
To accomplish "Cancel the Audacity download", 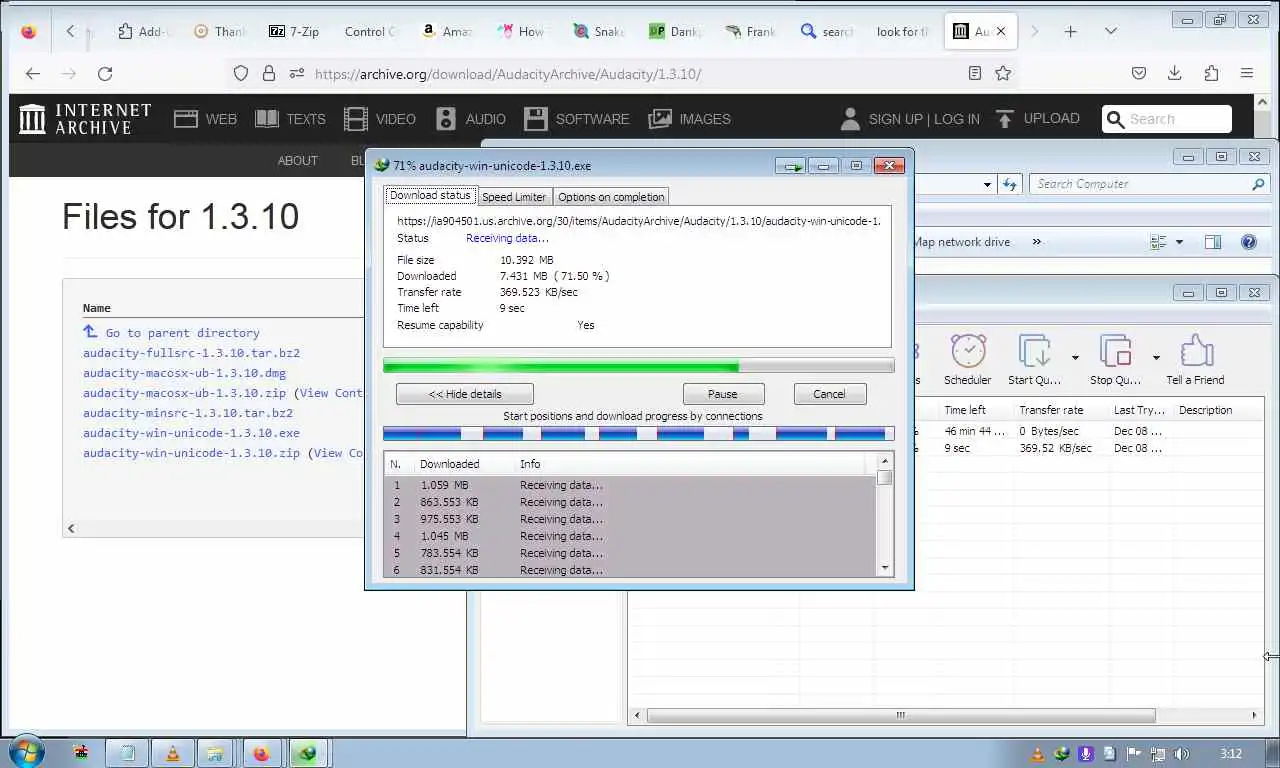I will (x=829, y=394).
